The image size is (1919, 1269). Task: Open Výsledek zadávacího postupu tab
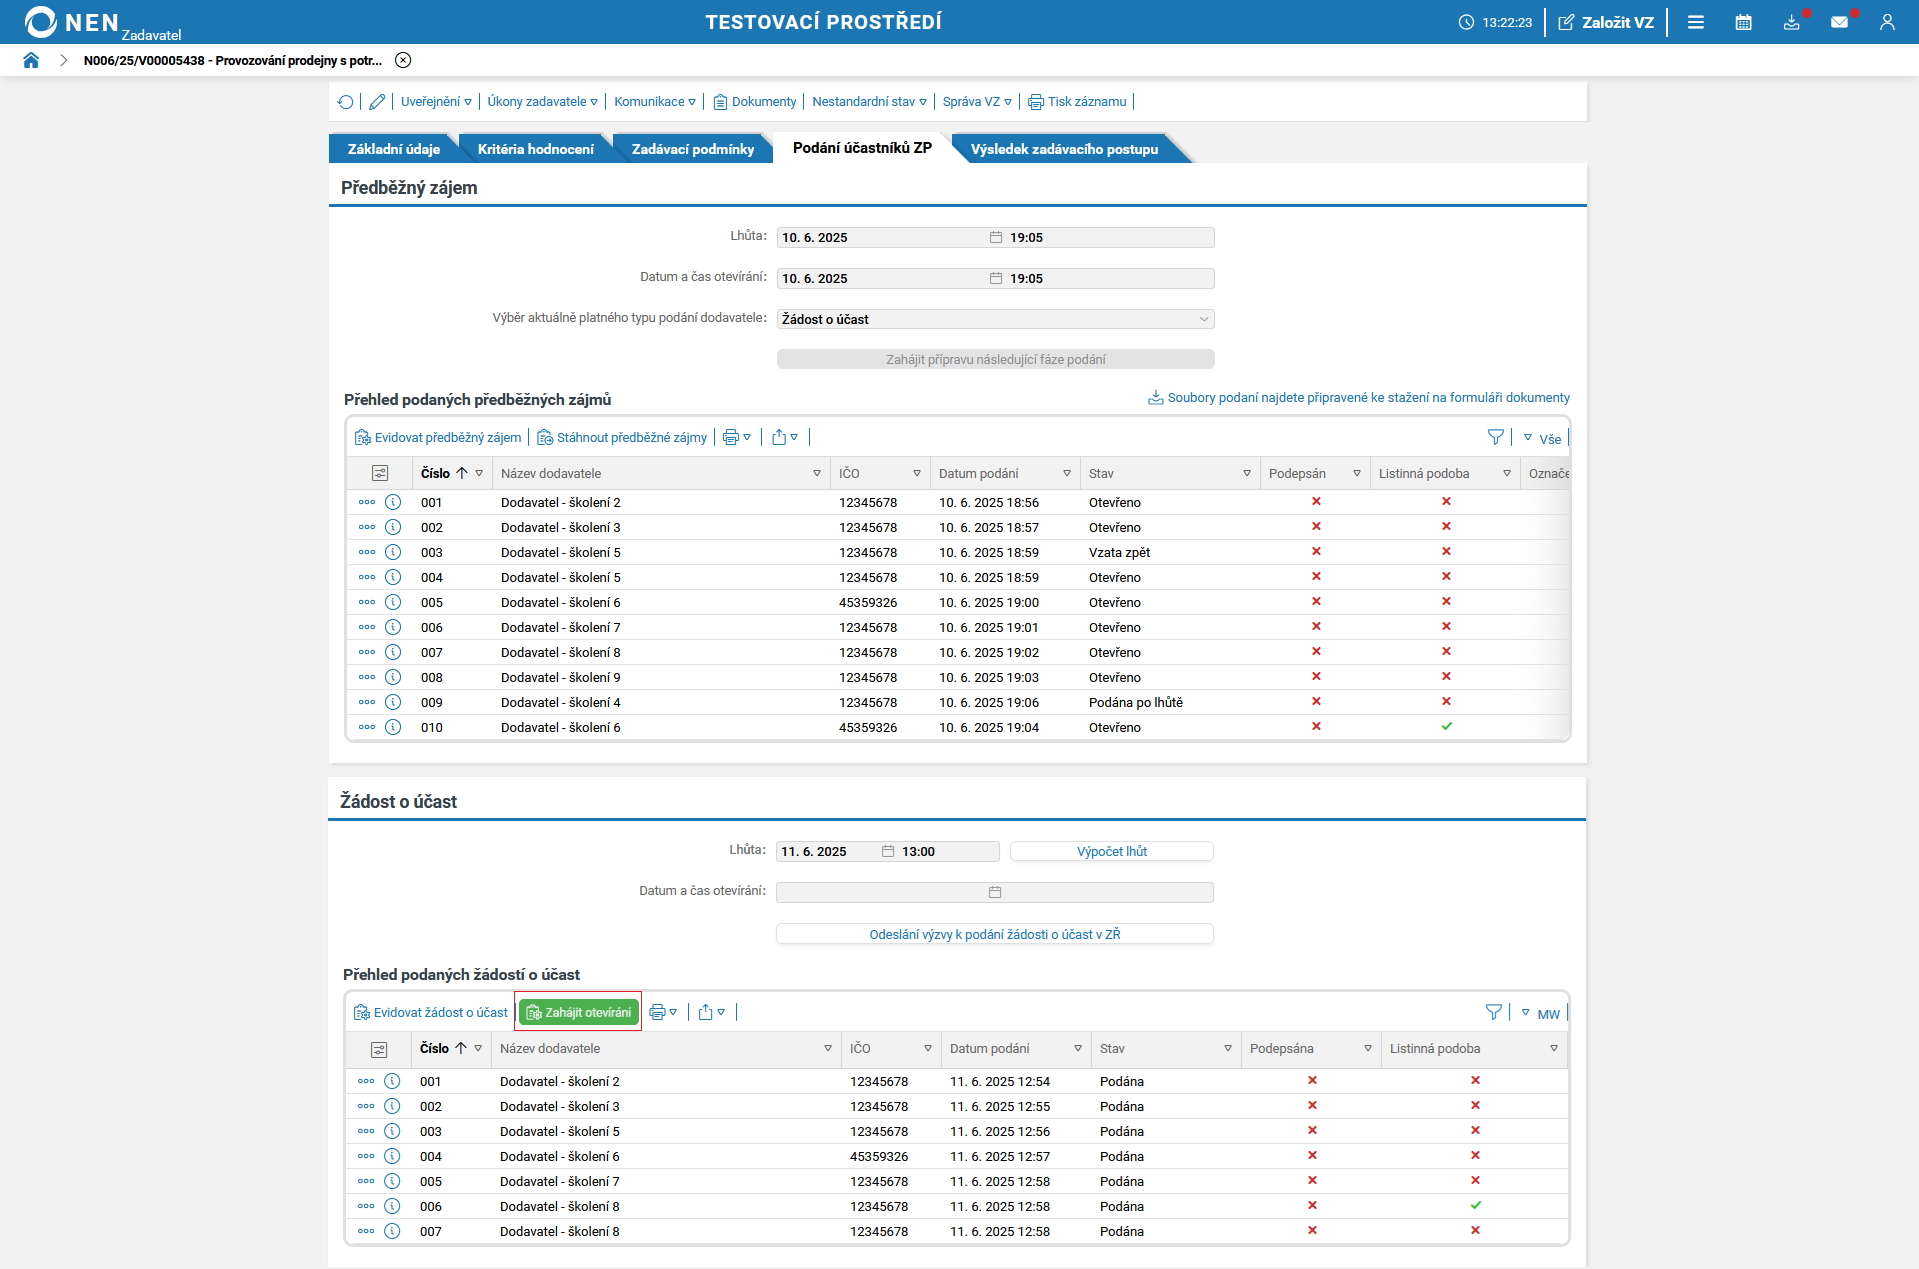coord(1064,149)
